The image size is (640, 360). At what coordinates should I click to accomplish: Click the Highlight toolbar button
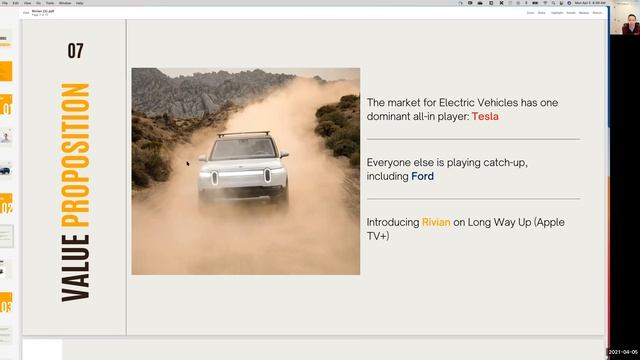(x=557, y=13)
